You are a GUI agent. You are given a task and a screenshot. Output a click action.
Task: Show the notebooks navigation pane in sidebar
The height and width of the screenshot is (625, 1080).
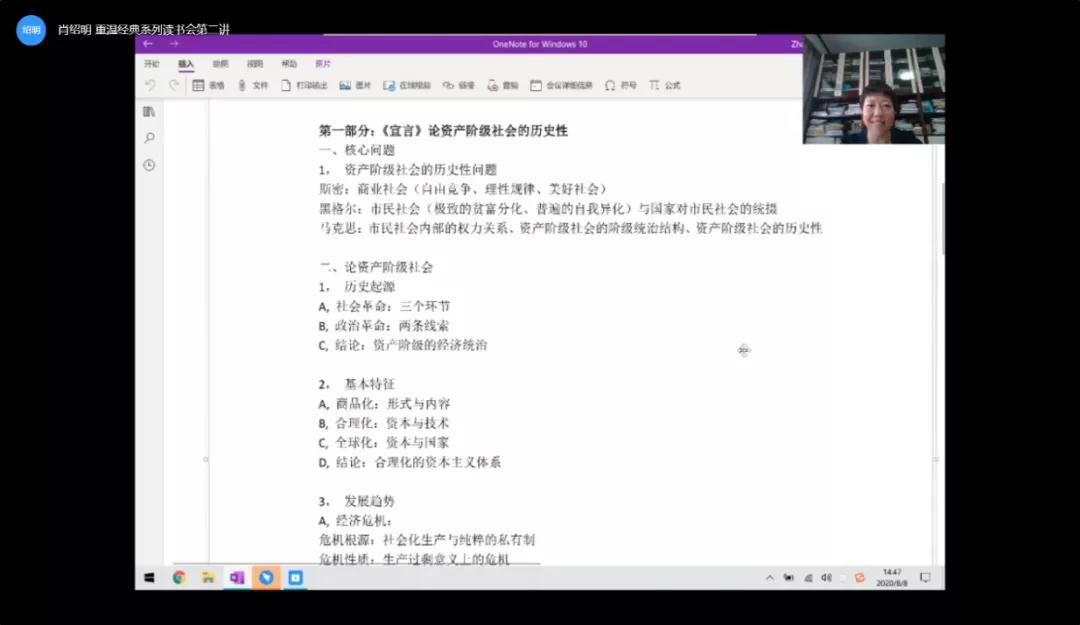tap(149, 111)
